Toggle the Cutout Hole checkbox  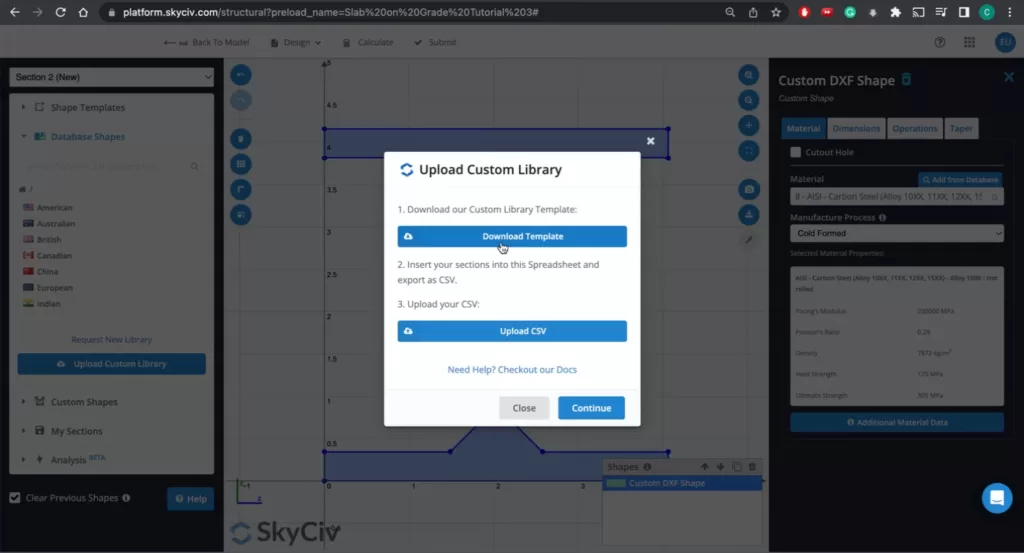(795, 152)
